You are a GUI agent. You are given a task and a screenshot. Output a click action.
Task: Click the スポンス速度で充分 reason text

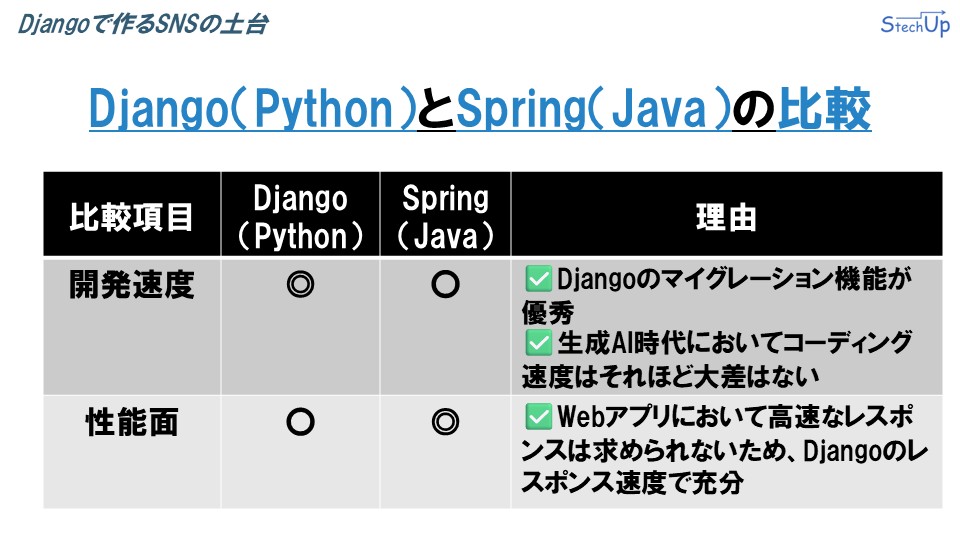(632, 483)
